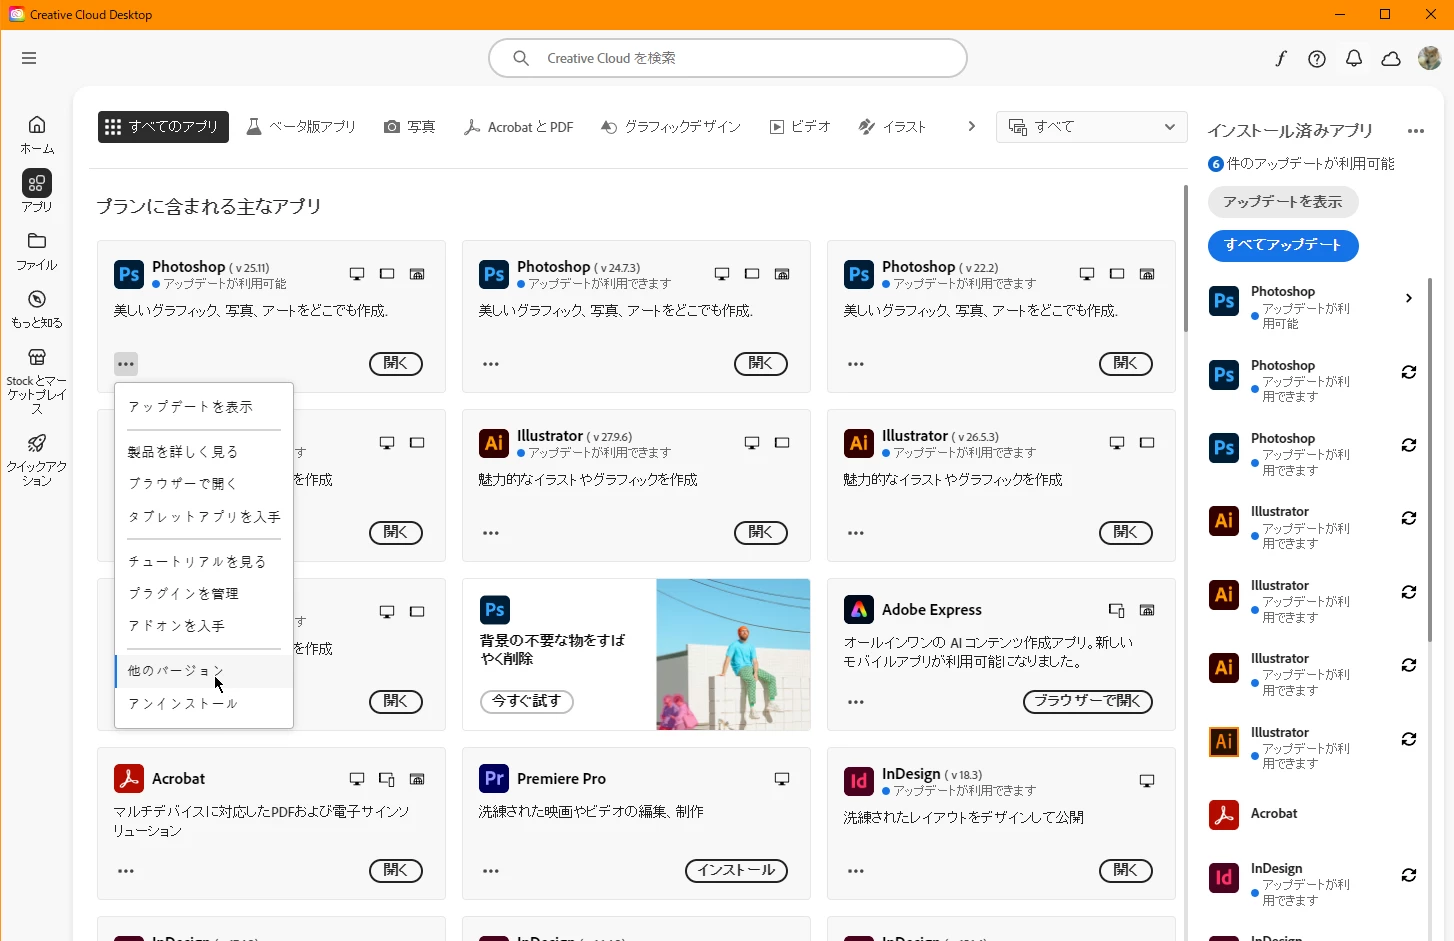Switch to 写真 tab

point(410,127)
